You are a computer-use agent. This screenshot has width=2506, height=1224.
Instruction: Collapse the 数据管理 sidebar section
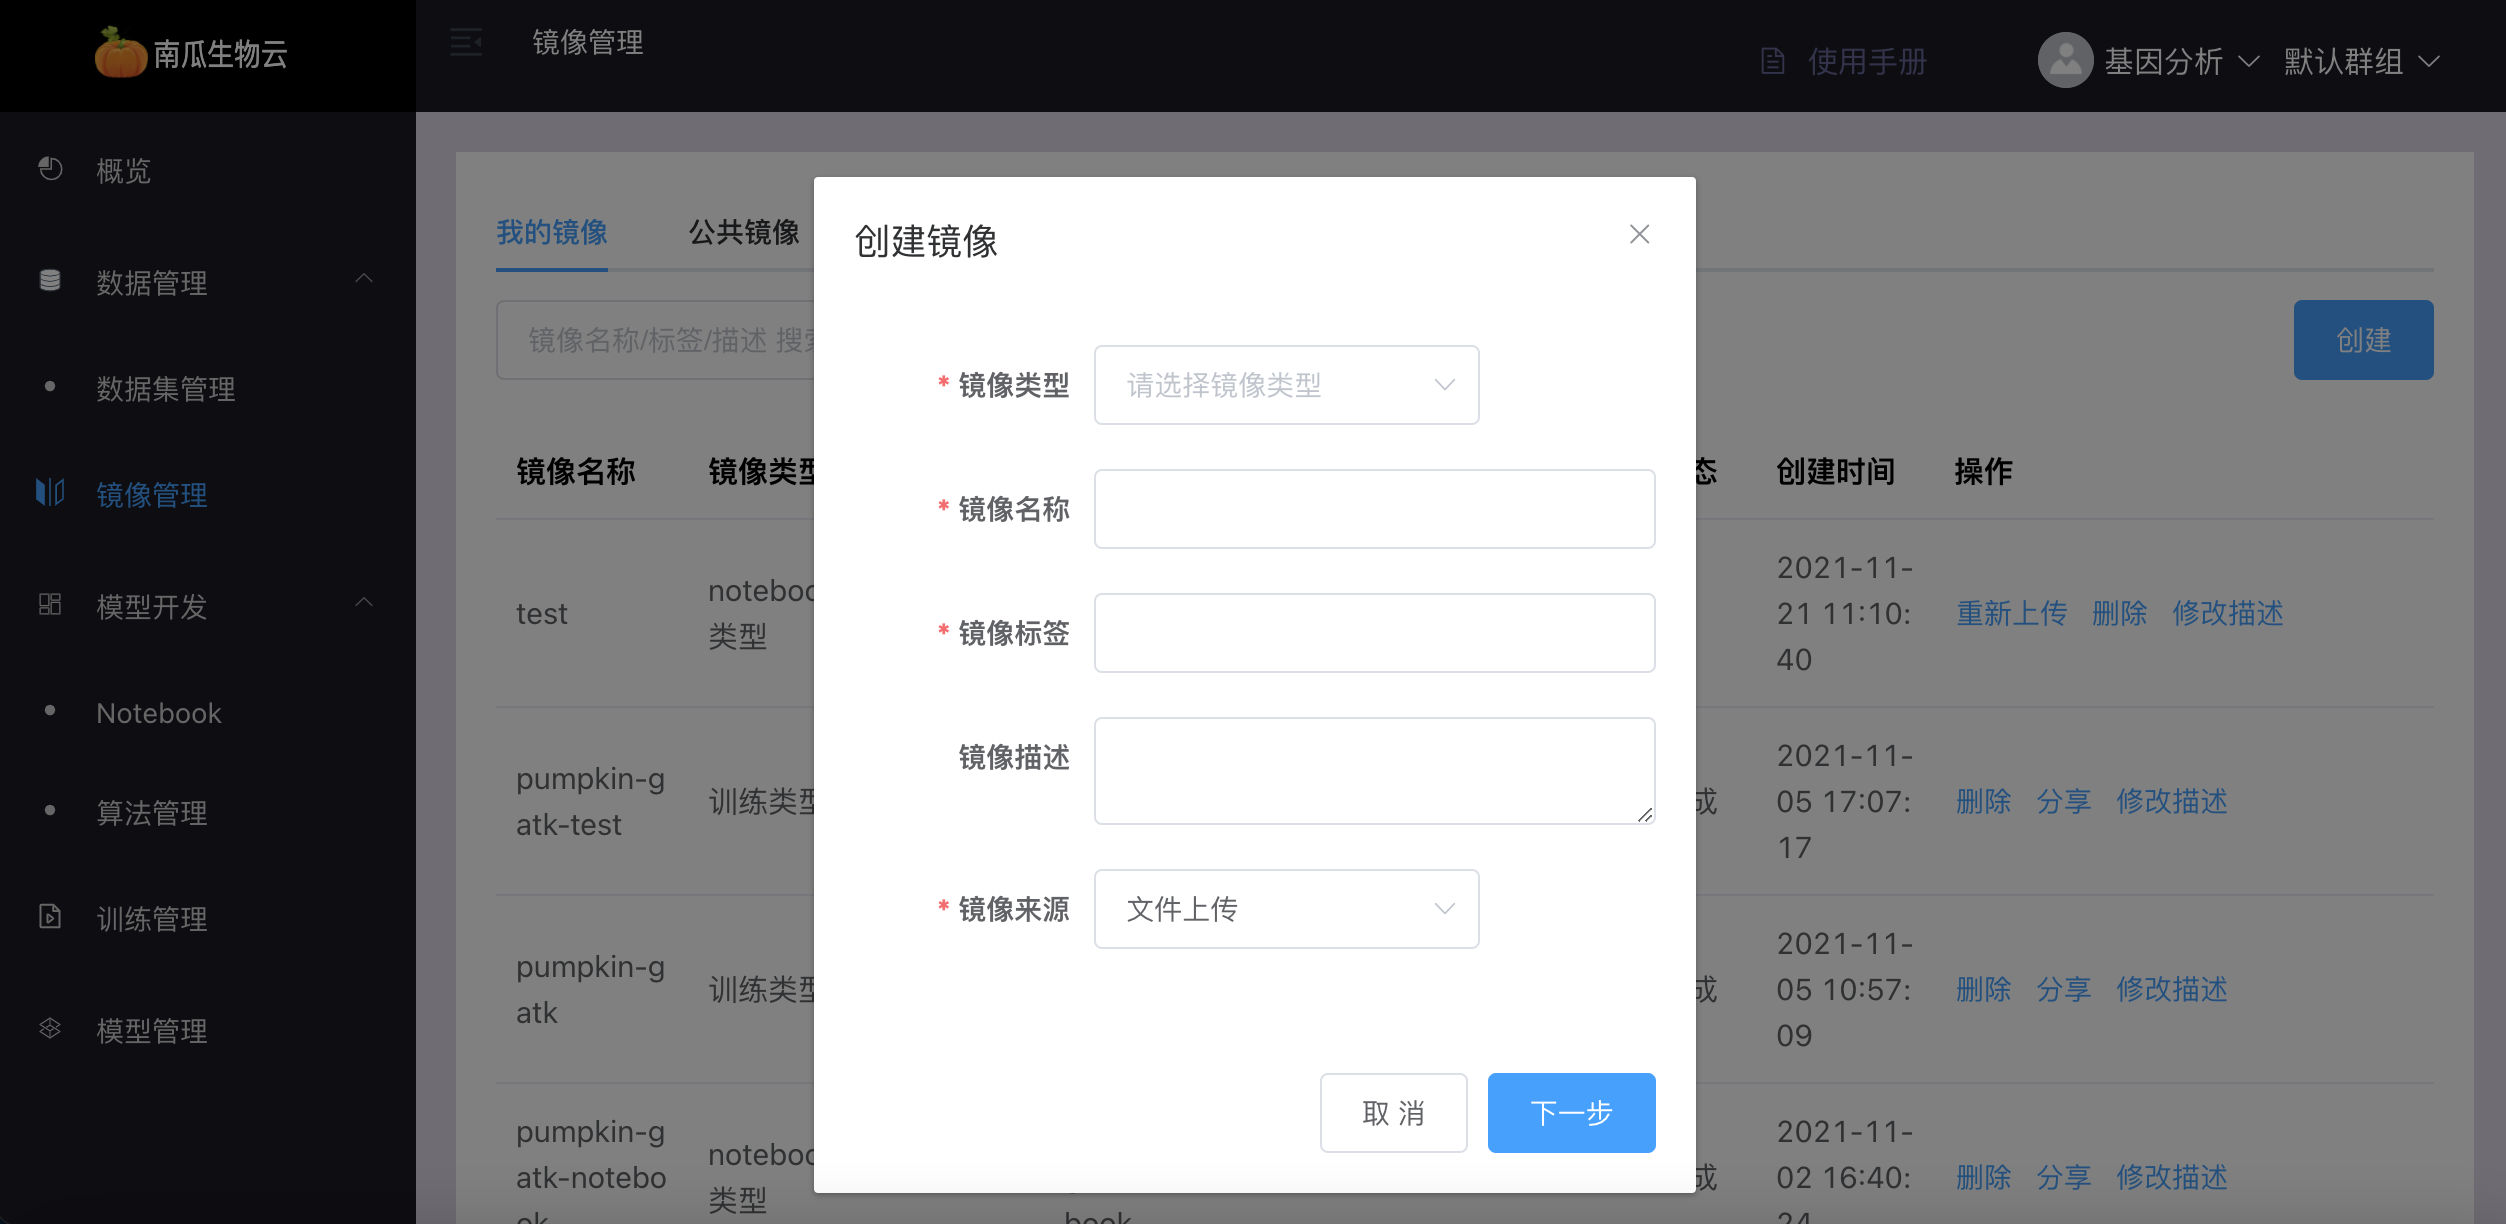click(x=364, y=279)
